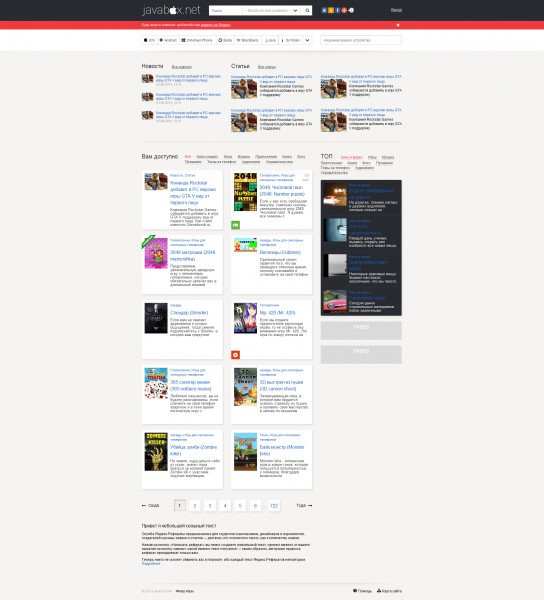The image size is (544, 600).
Task: Open the fourth ТОП item with the pink car
Action: pyautogui.click(x=335, y=301)
